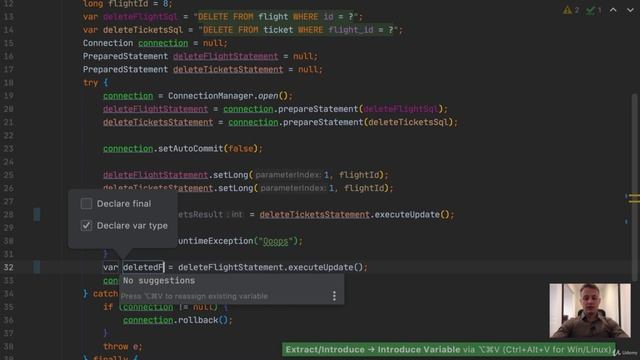
Task: Click 'prepareStatement' call on line 21
Action: (x=323, y=122)
